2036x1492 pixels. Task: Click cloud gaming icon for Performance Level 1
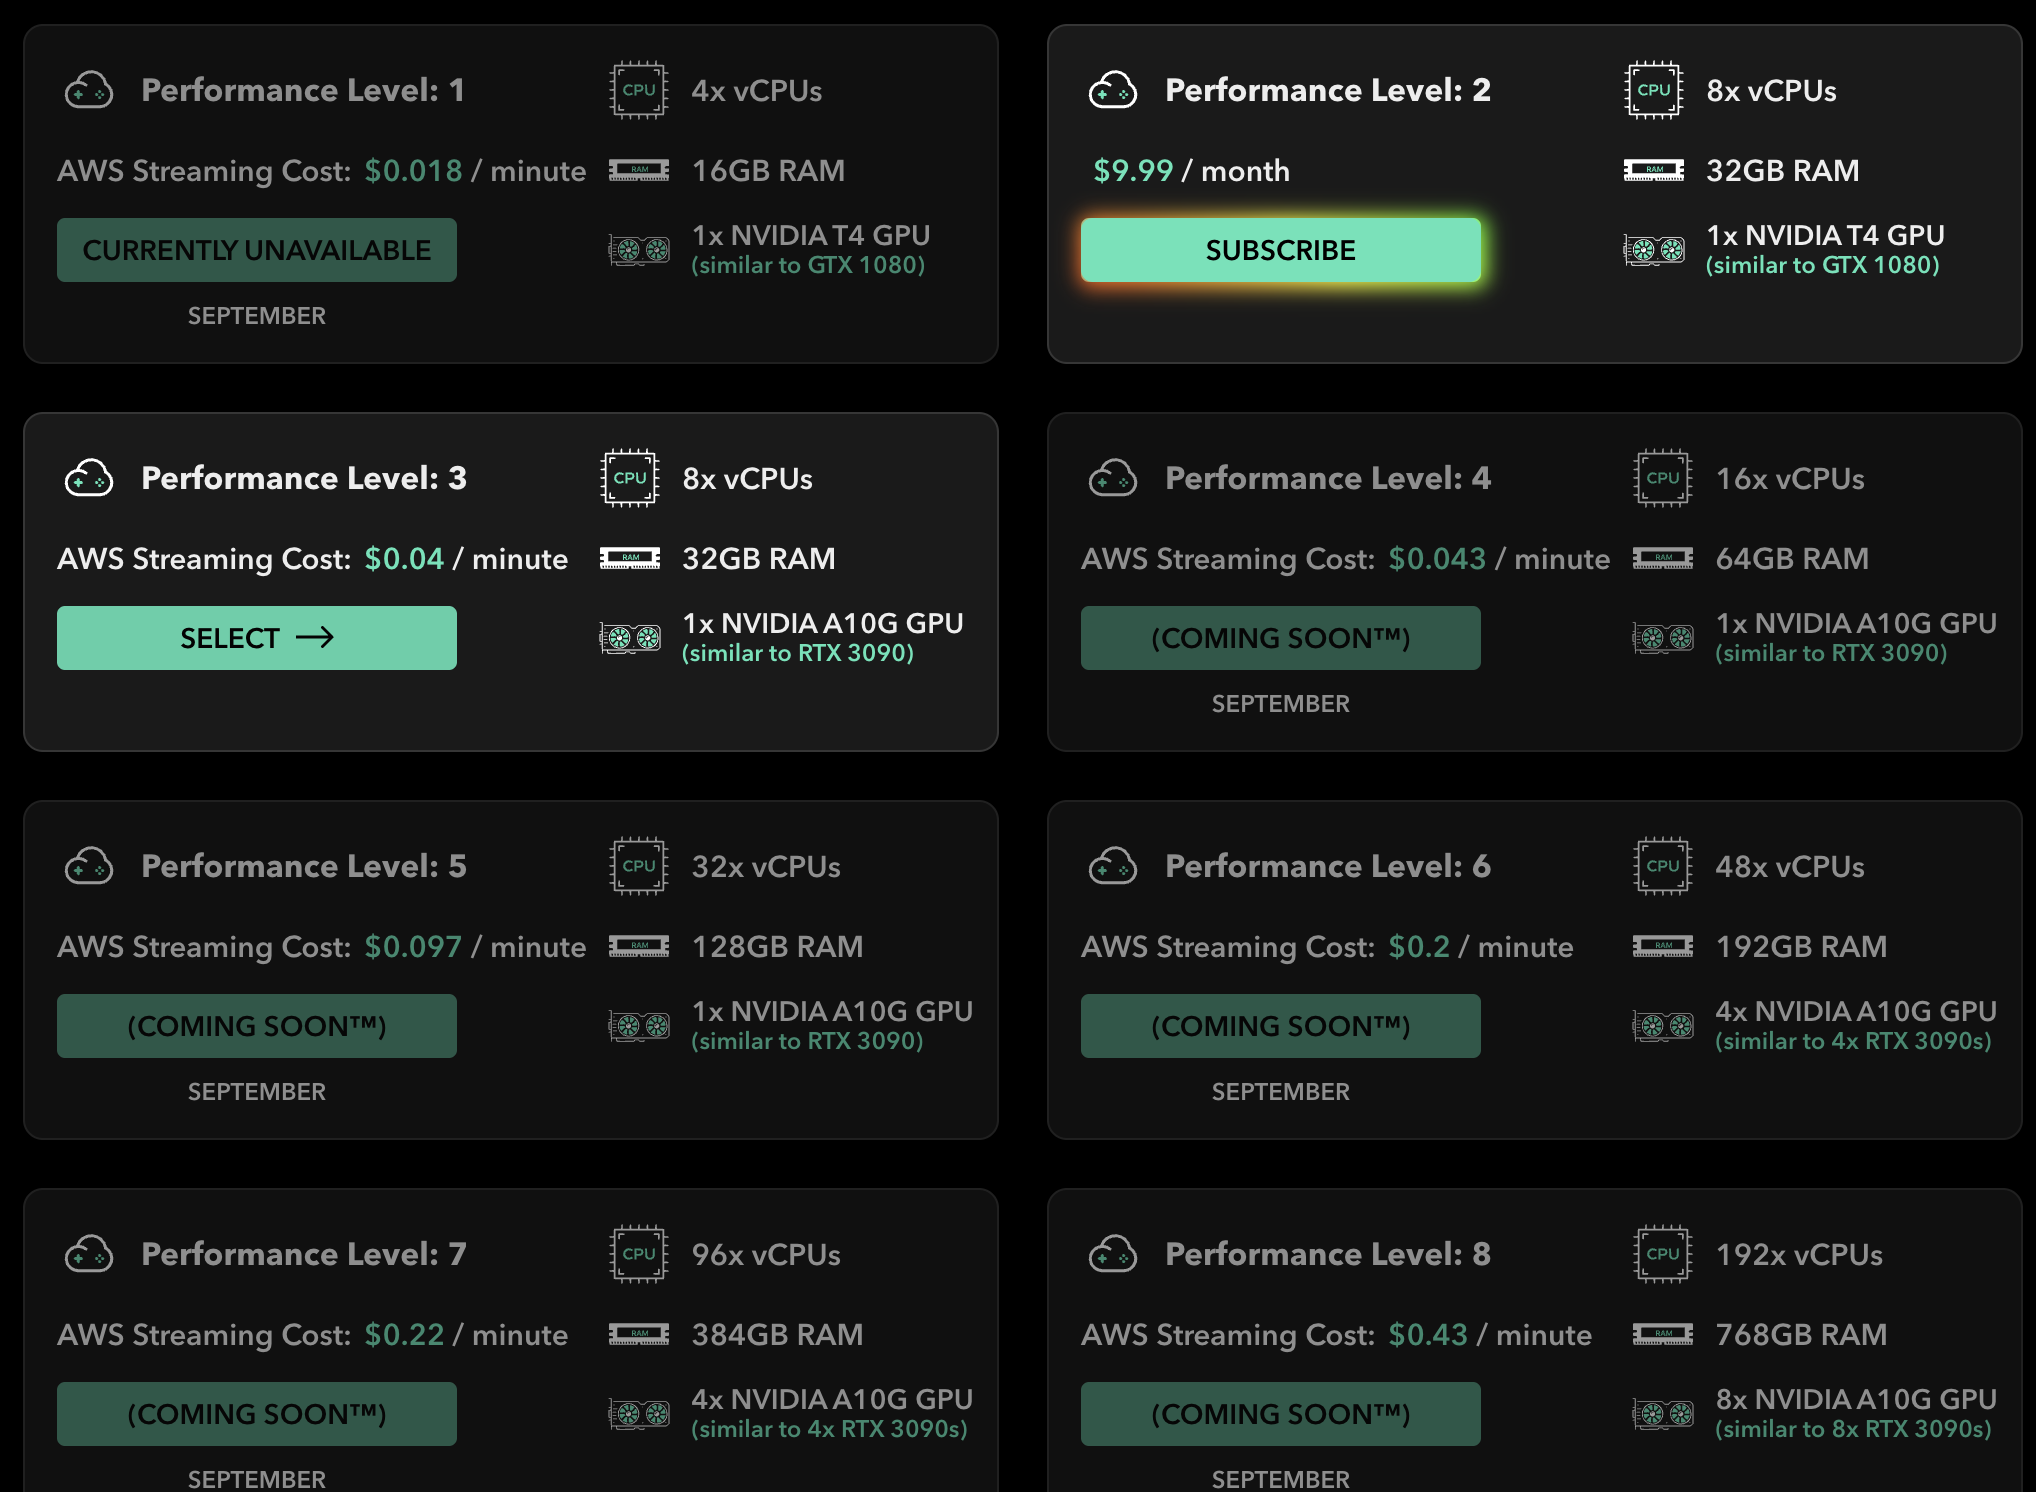(x=89, y=90)
